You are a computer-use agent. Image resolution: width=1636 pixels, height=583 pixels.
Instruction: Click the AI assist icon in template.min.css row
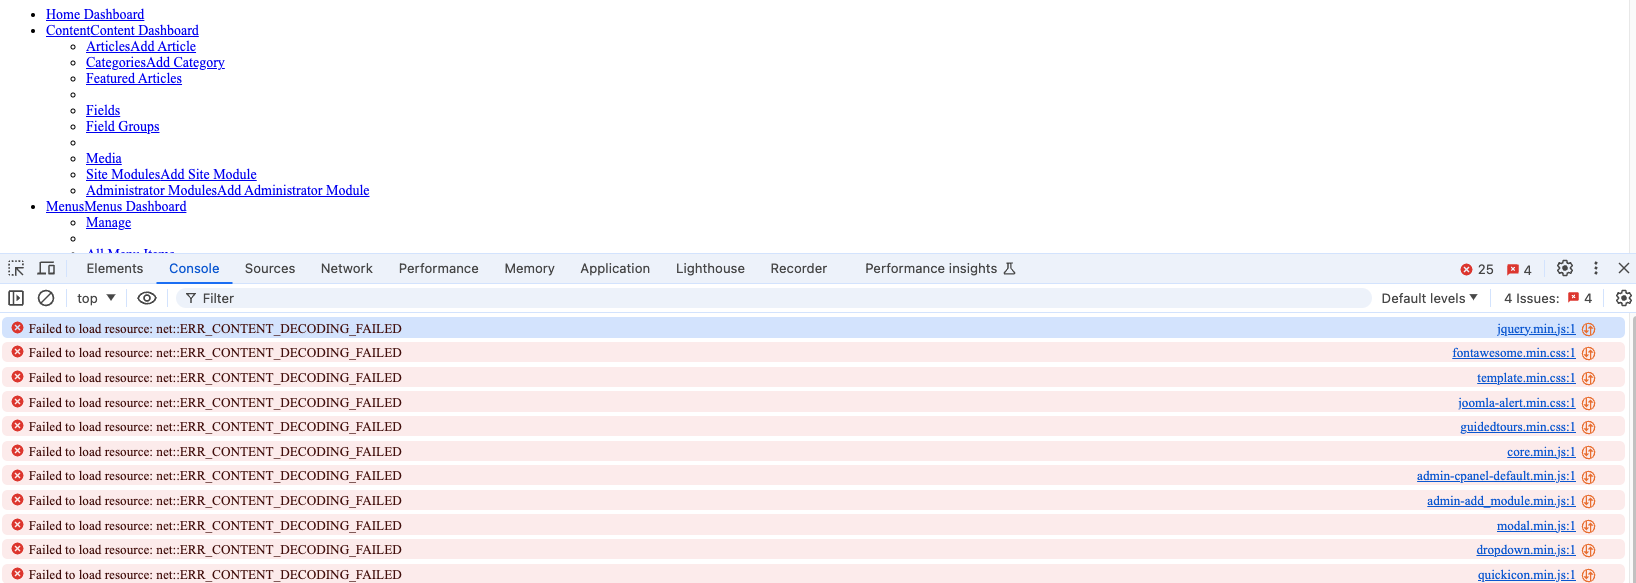click(1589, 378)
